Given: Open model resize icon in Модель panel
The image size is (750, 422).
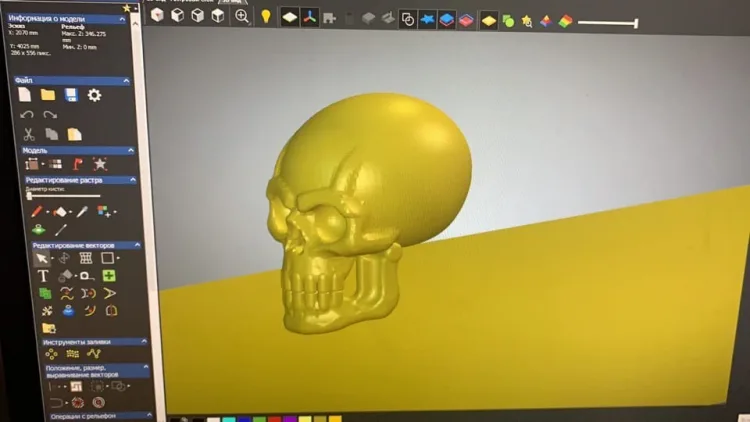Looking at the screenshot, I should [32, 164].
